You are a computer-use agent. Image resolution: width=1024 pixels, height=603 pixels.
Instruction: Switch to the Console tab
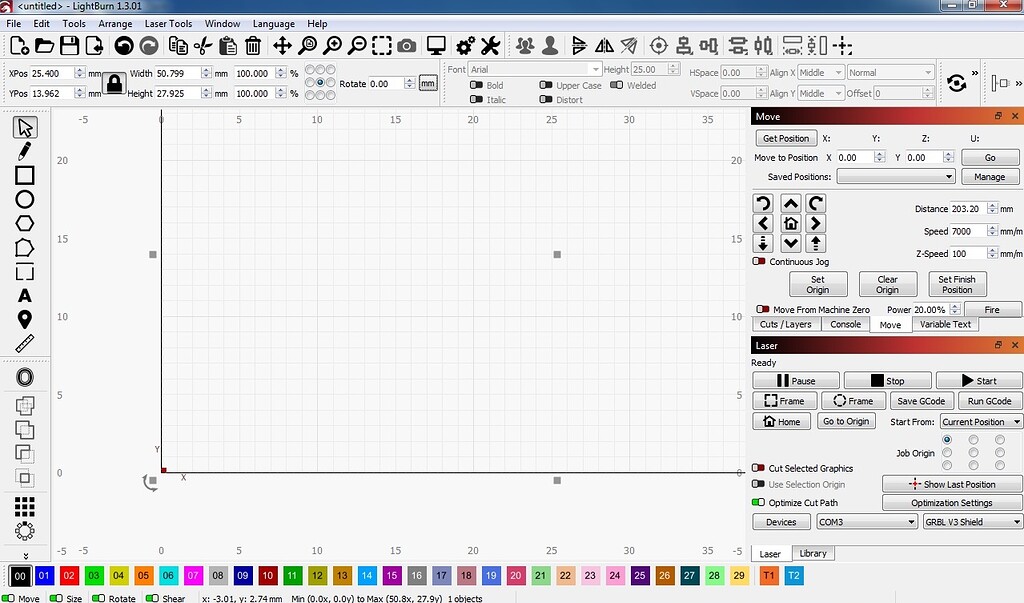[845, 324]
